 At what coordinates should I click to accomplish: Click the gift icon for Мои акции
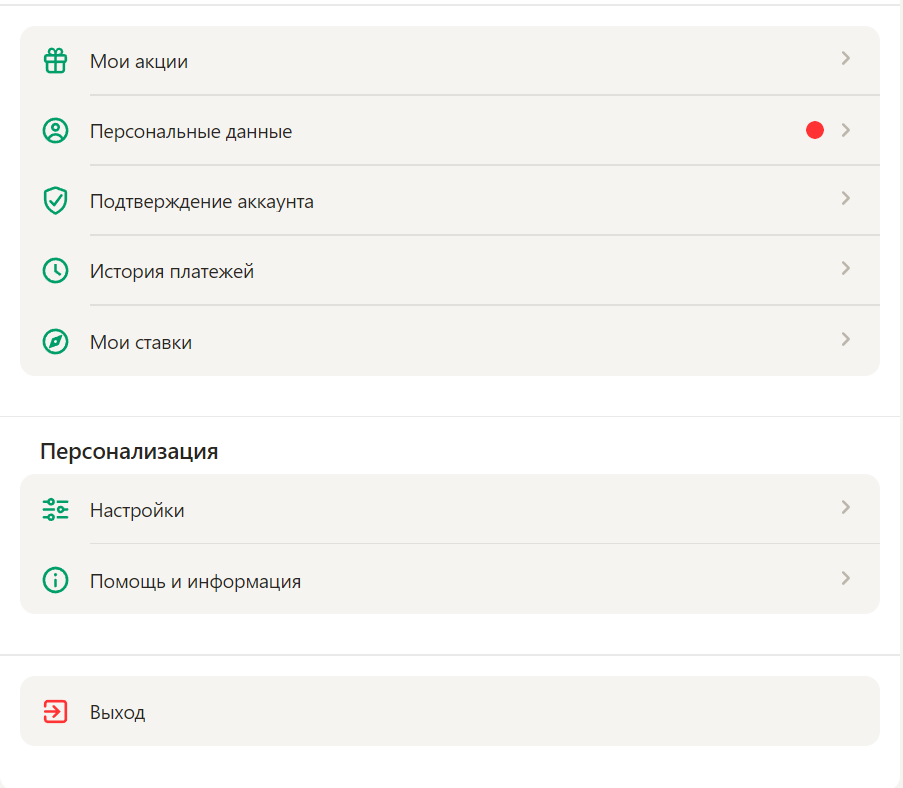[55, 60]
